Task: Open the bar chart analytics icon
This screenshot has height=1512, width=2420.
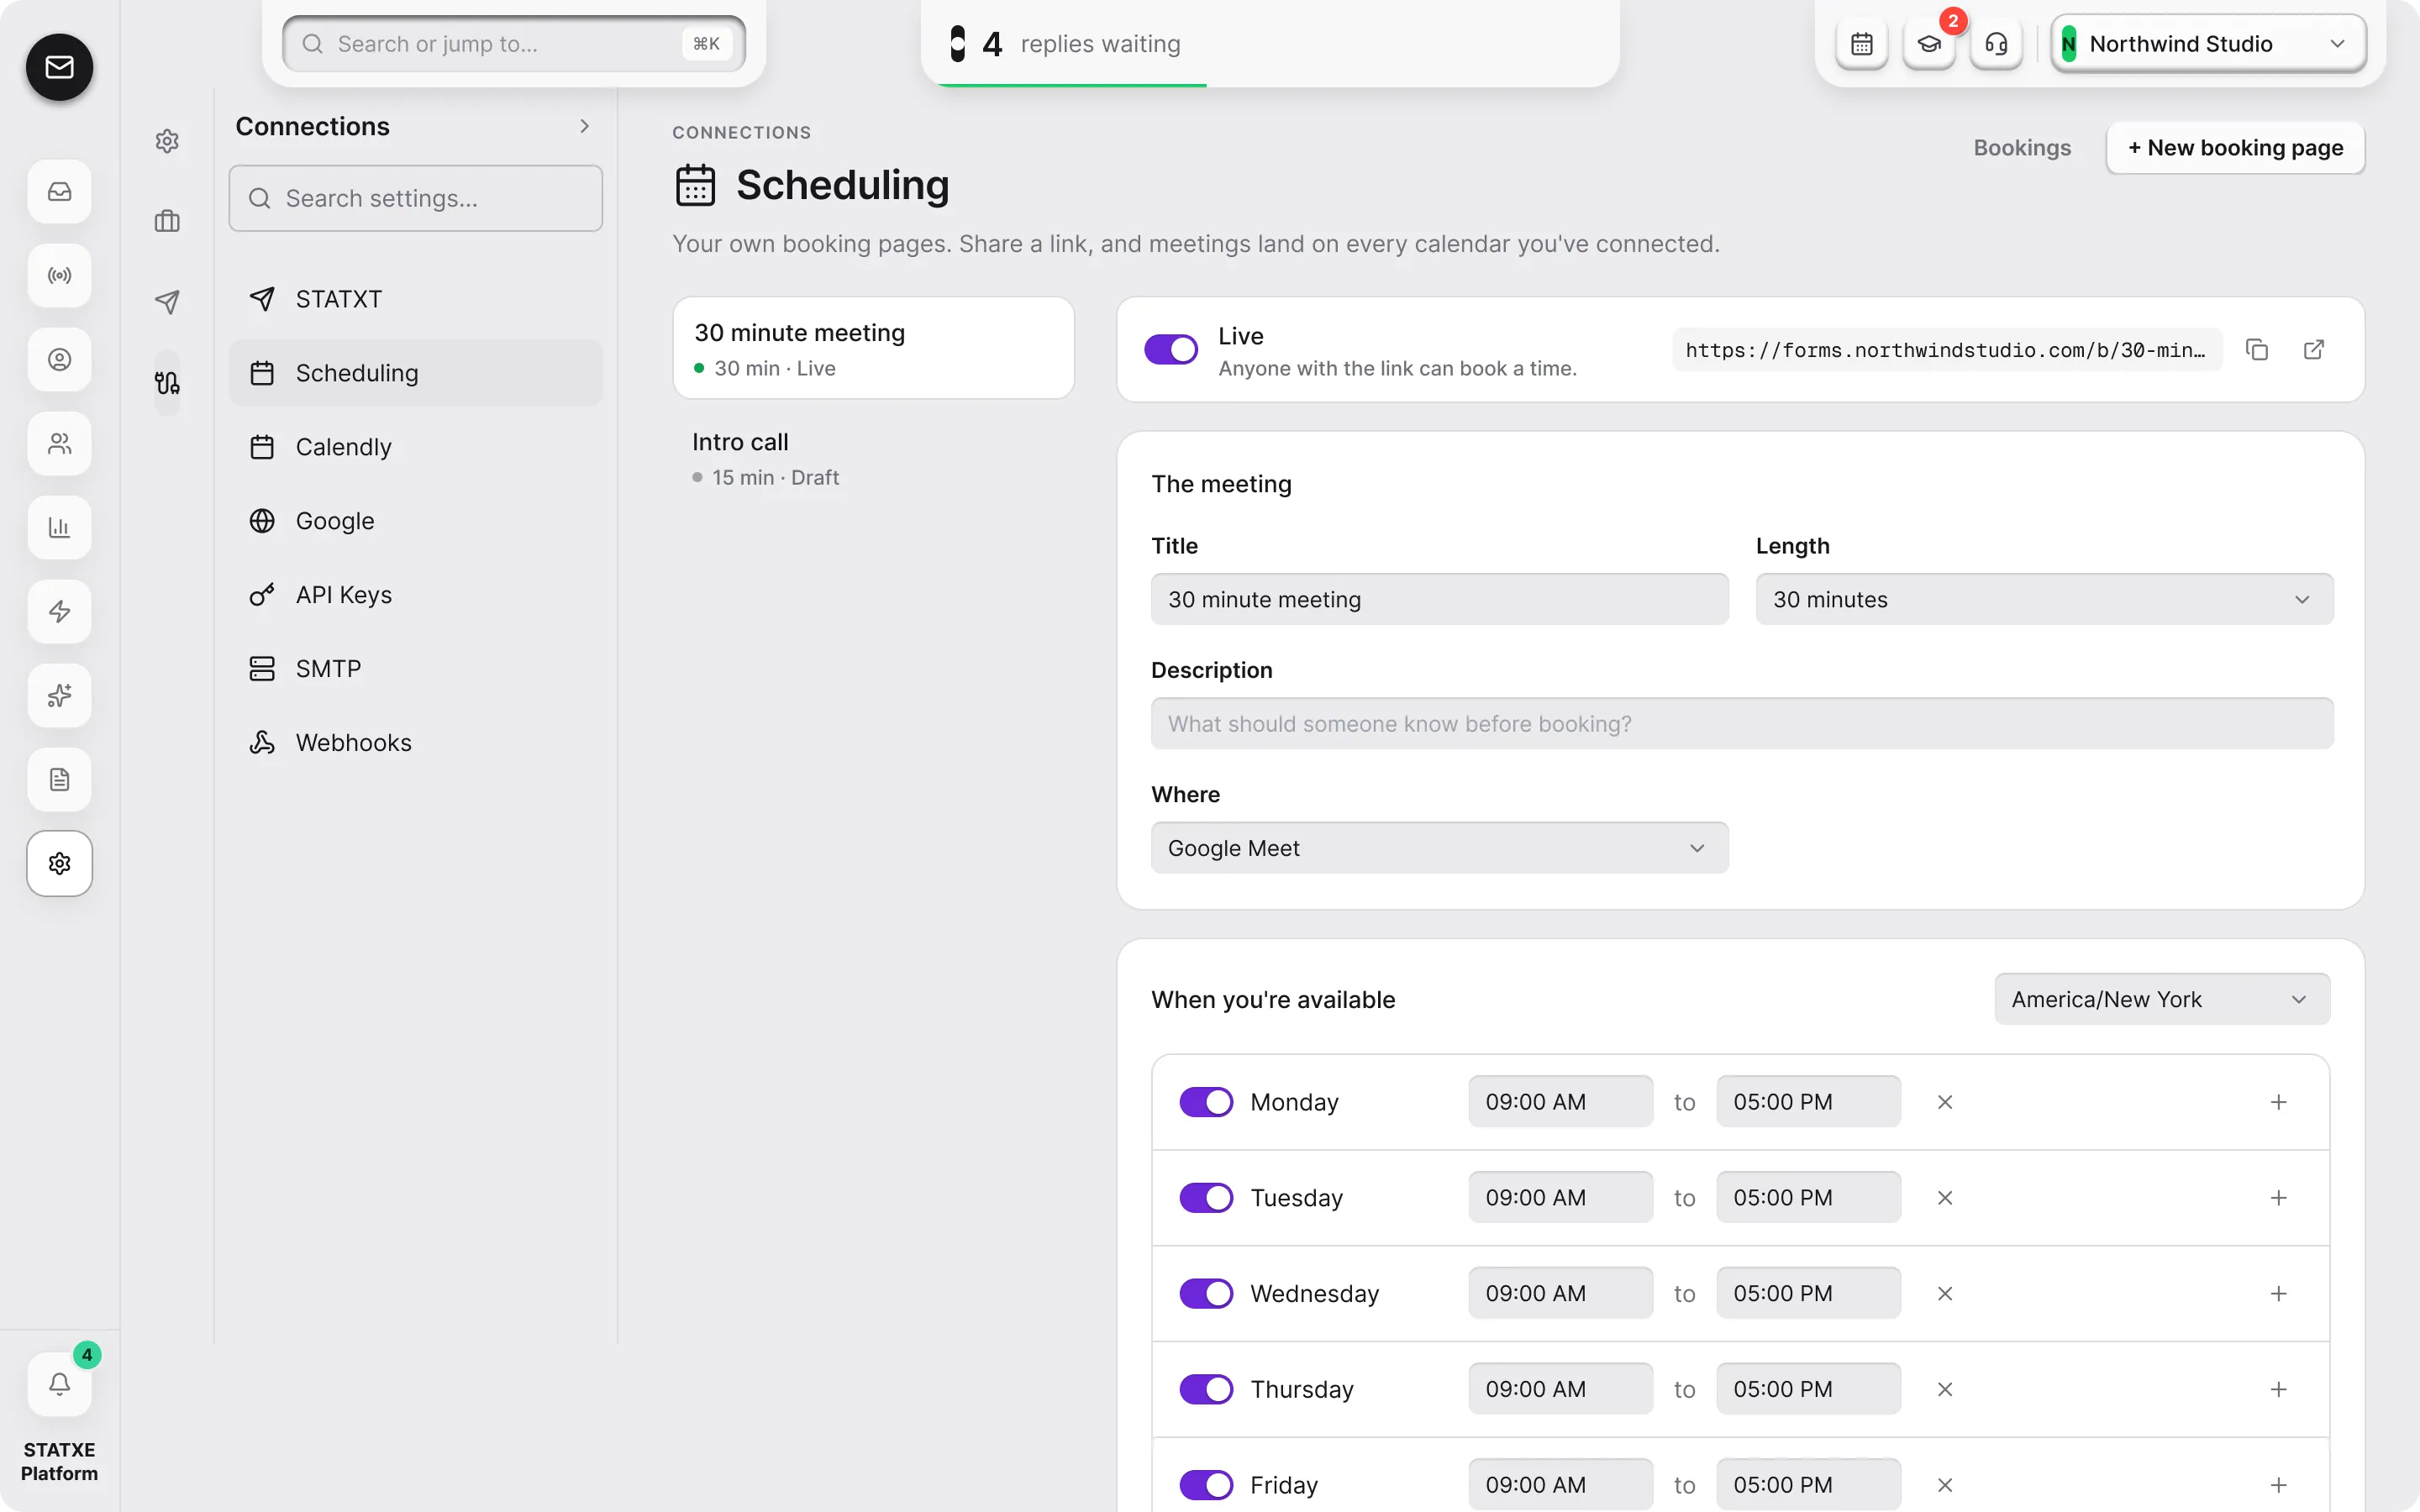Action: [x=59, y=527]
